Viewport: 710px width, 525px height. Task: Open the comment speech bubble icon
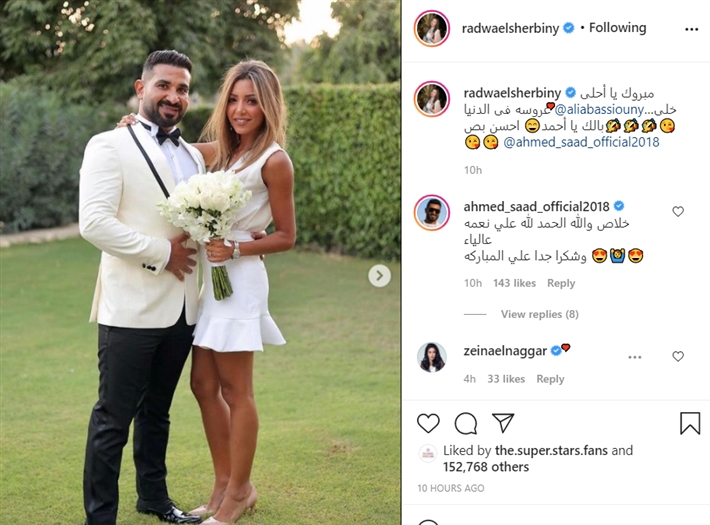465,424
